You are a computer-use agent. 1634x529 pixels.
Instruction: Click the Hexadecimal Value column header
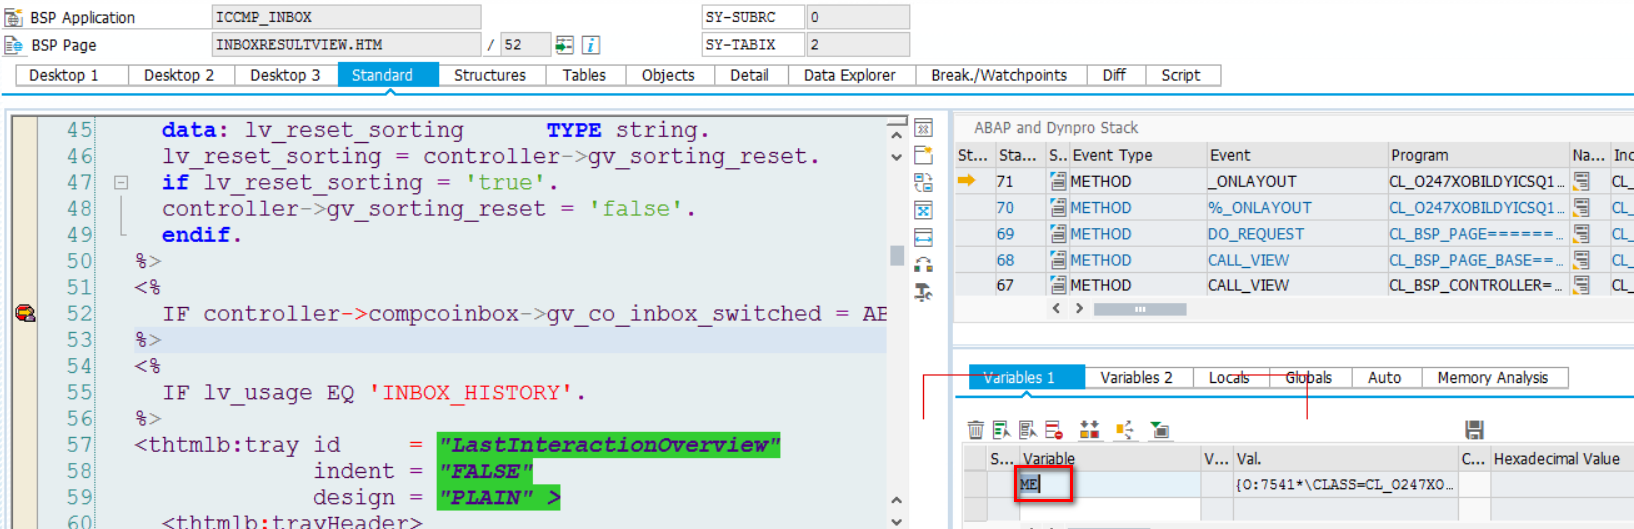click(1562, 458)
